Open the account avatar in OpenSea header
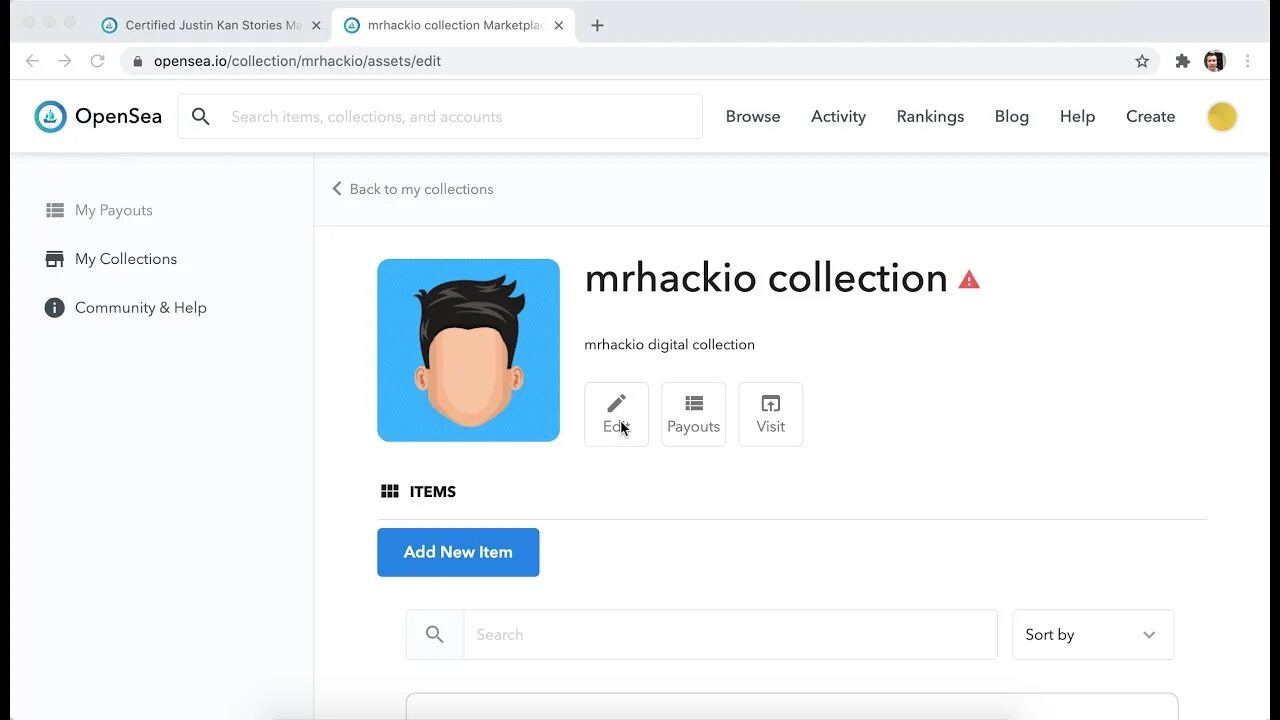The height and width of the screenshot is (720, 1280). 1222,117
